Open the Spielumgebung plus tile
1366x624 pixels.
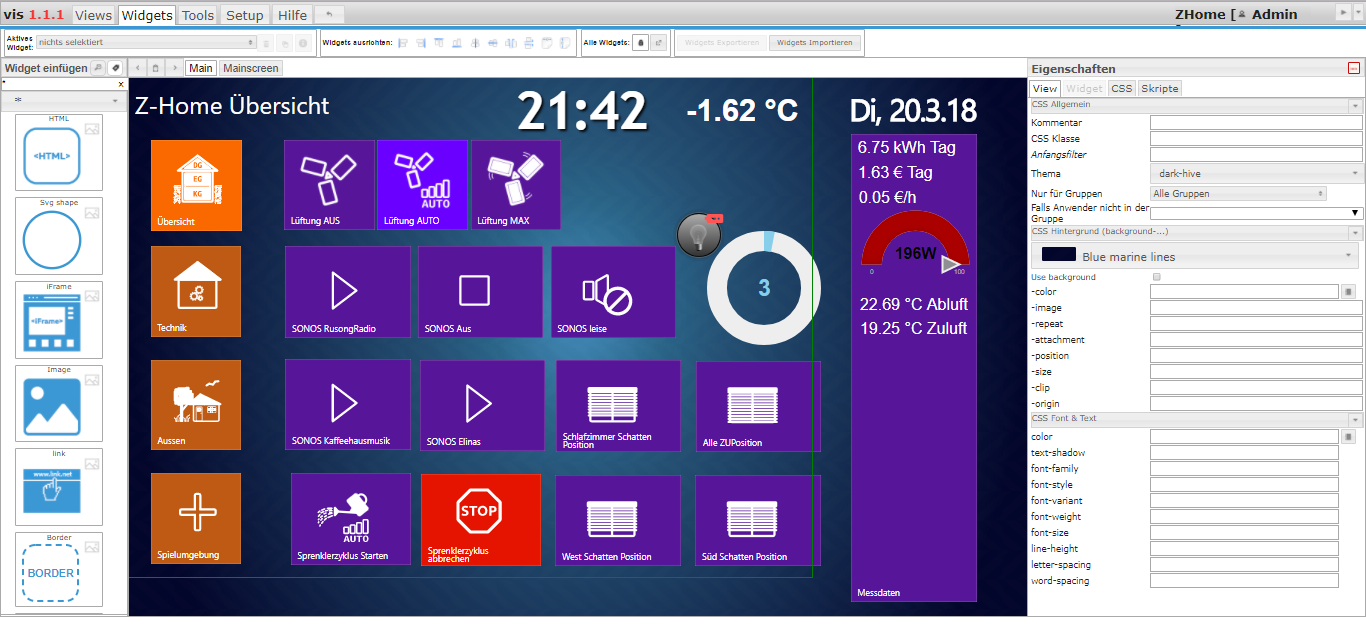click(x=196, y=518)
